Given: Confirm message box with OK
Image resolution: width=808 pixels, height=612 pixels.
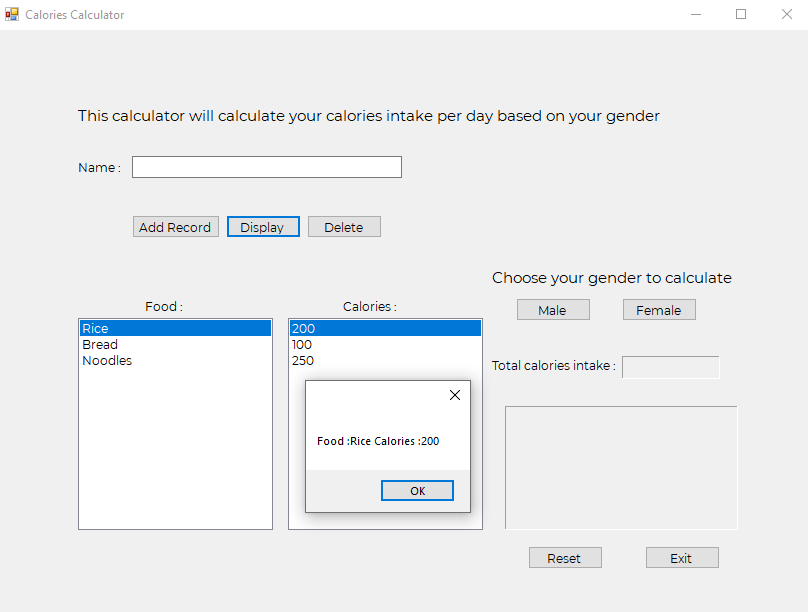Looking at the screenshot, I should [417, 490].
